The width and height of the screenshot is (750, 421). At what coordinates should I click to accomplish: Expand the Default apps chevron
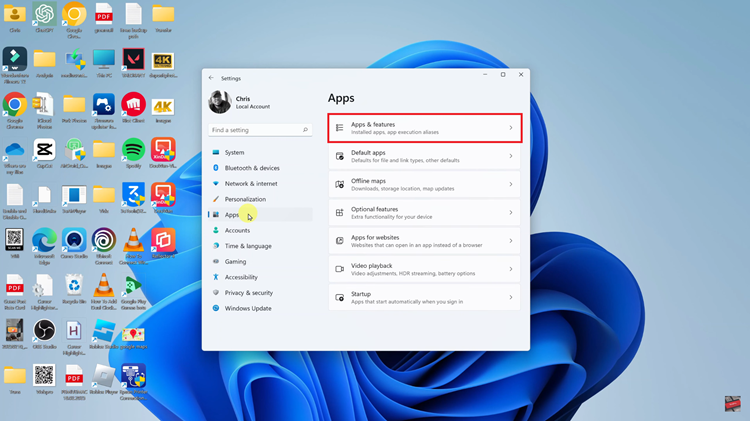(510, 156)
